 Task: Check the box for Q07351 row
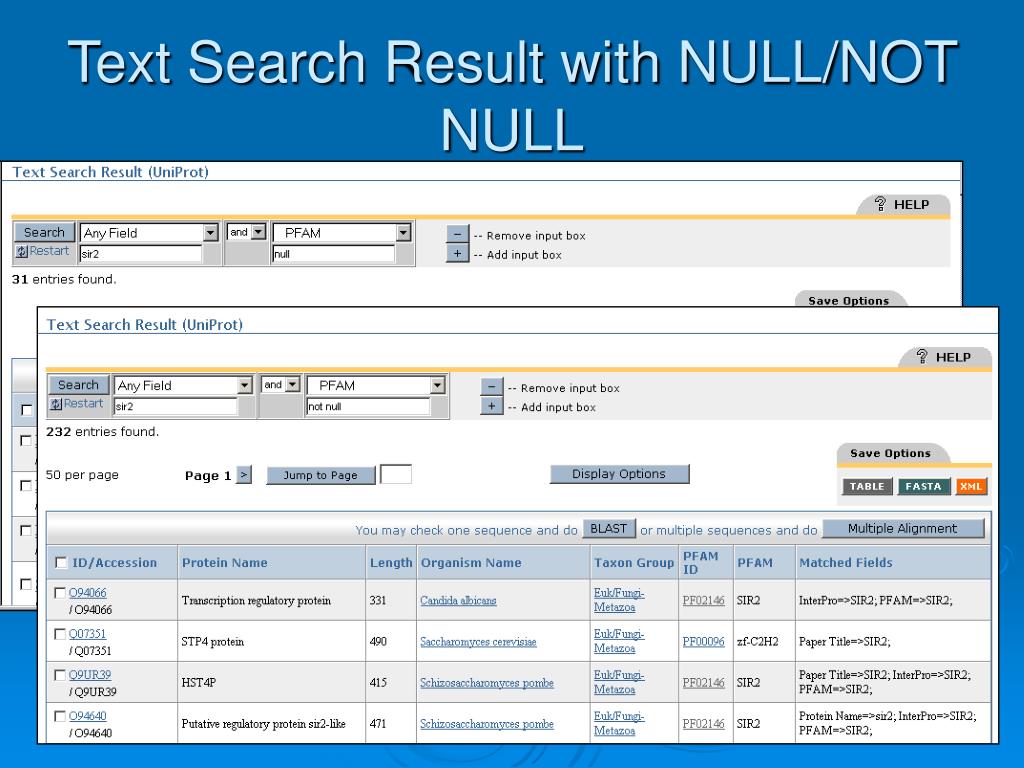click(59, 633)
